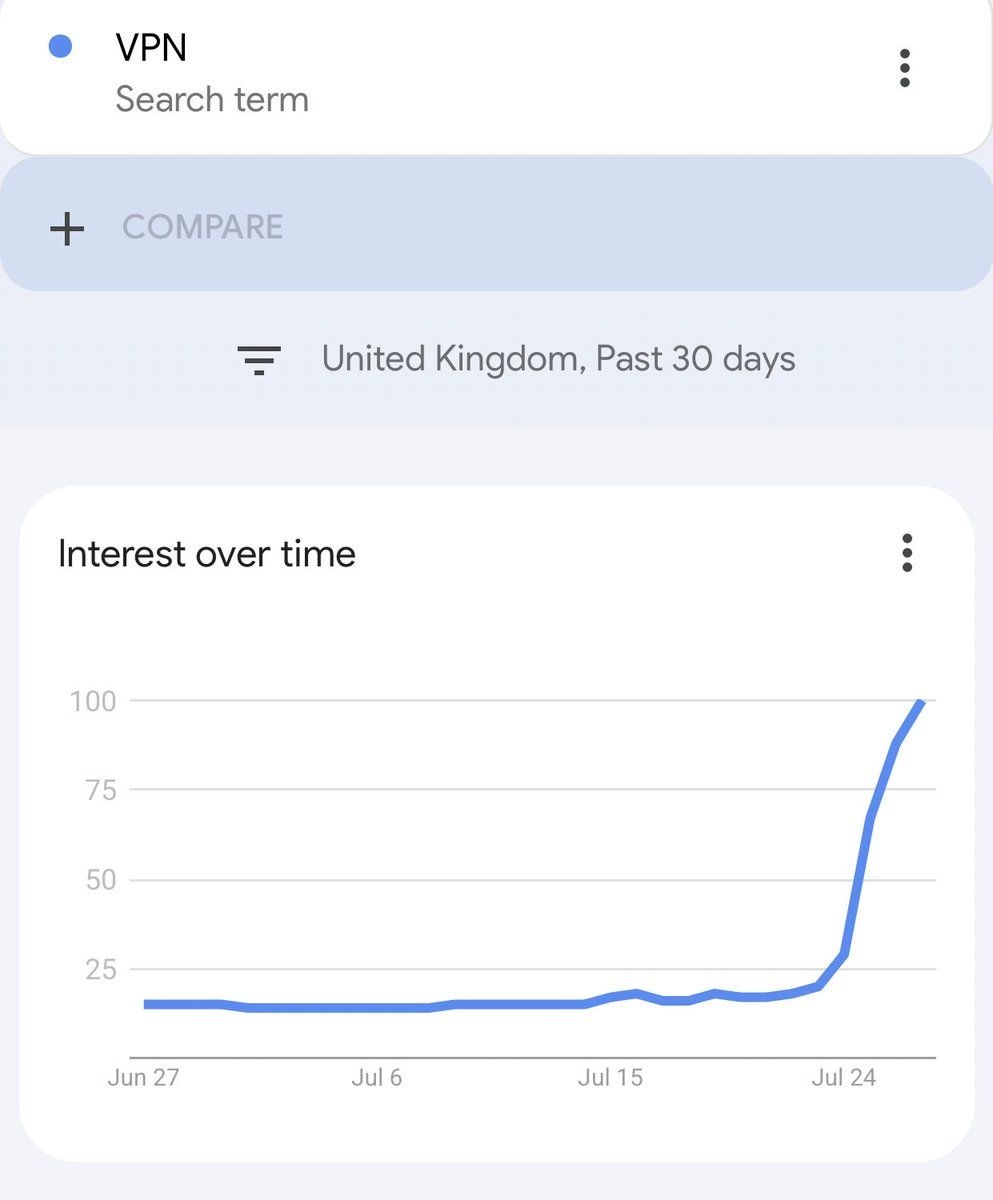Click the chart line's peak at 100
The width and height of the screenshot is (993, 1200).
(x=921, y=703)
